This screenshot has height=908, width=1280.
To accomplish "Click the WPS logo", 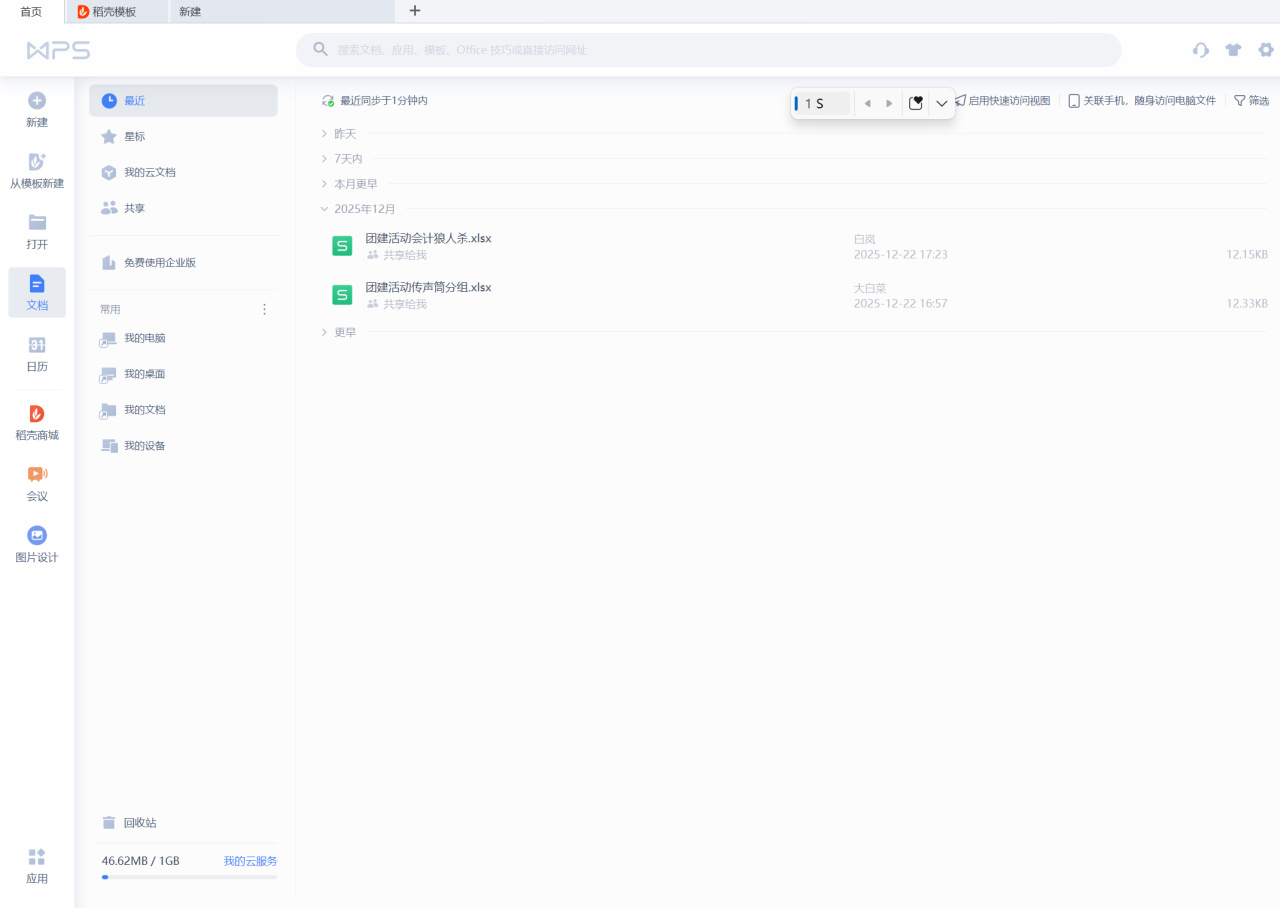I will pyautogui.click(x=58, y=50).
